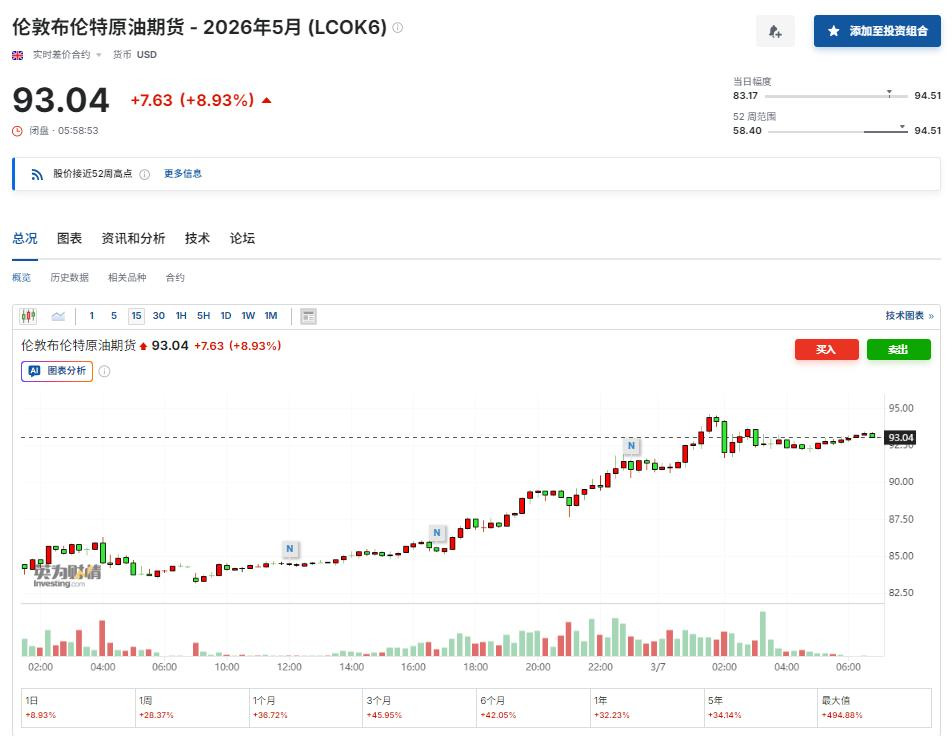Click the red 买入 button
The height and width of the screenshot is (736, 952).
coord(826,349)
